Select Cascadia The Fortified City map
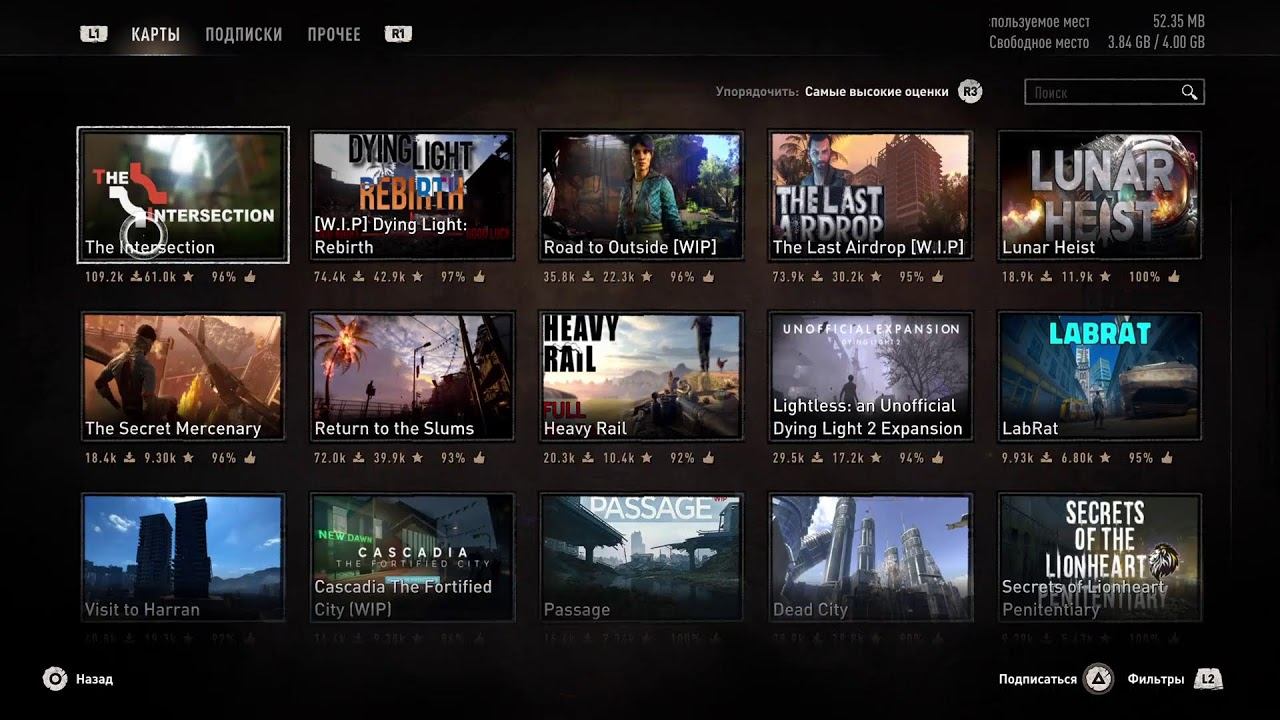 [412, 558]
